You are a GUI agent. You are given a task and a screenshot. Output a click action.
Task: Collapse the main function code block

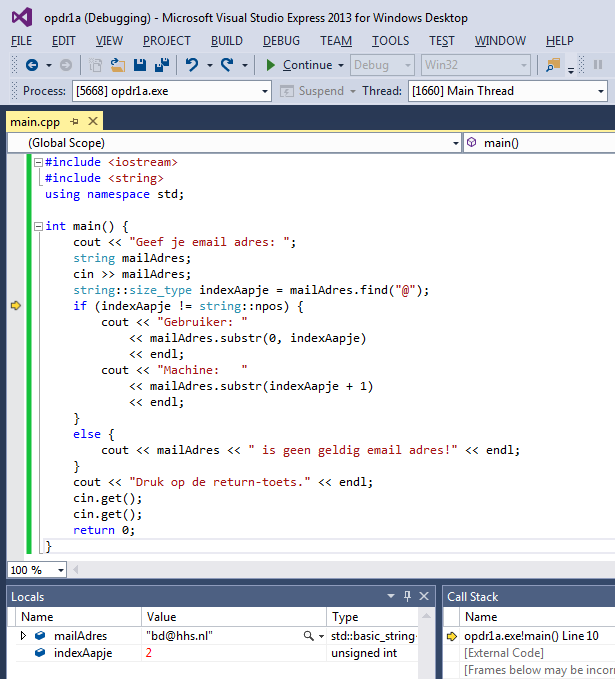pyautogui.click(x=37, y=227)
